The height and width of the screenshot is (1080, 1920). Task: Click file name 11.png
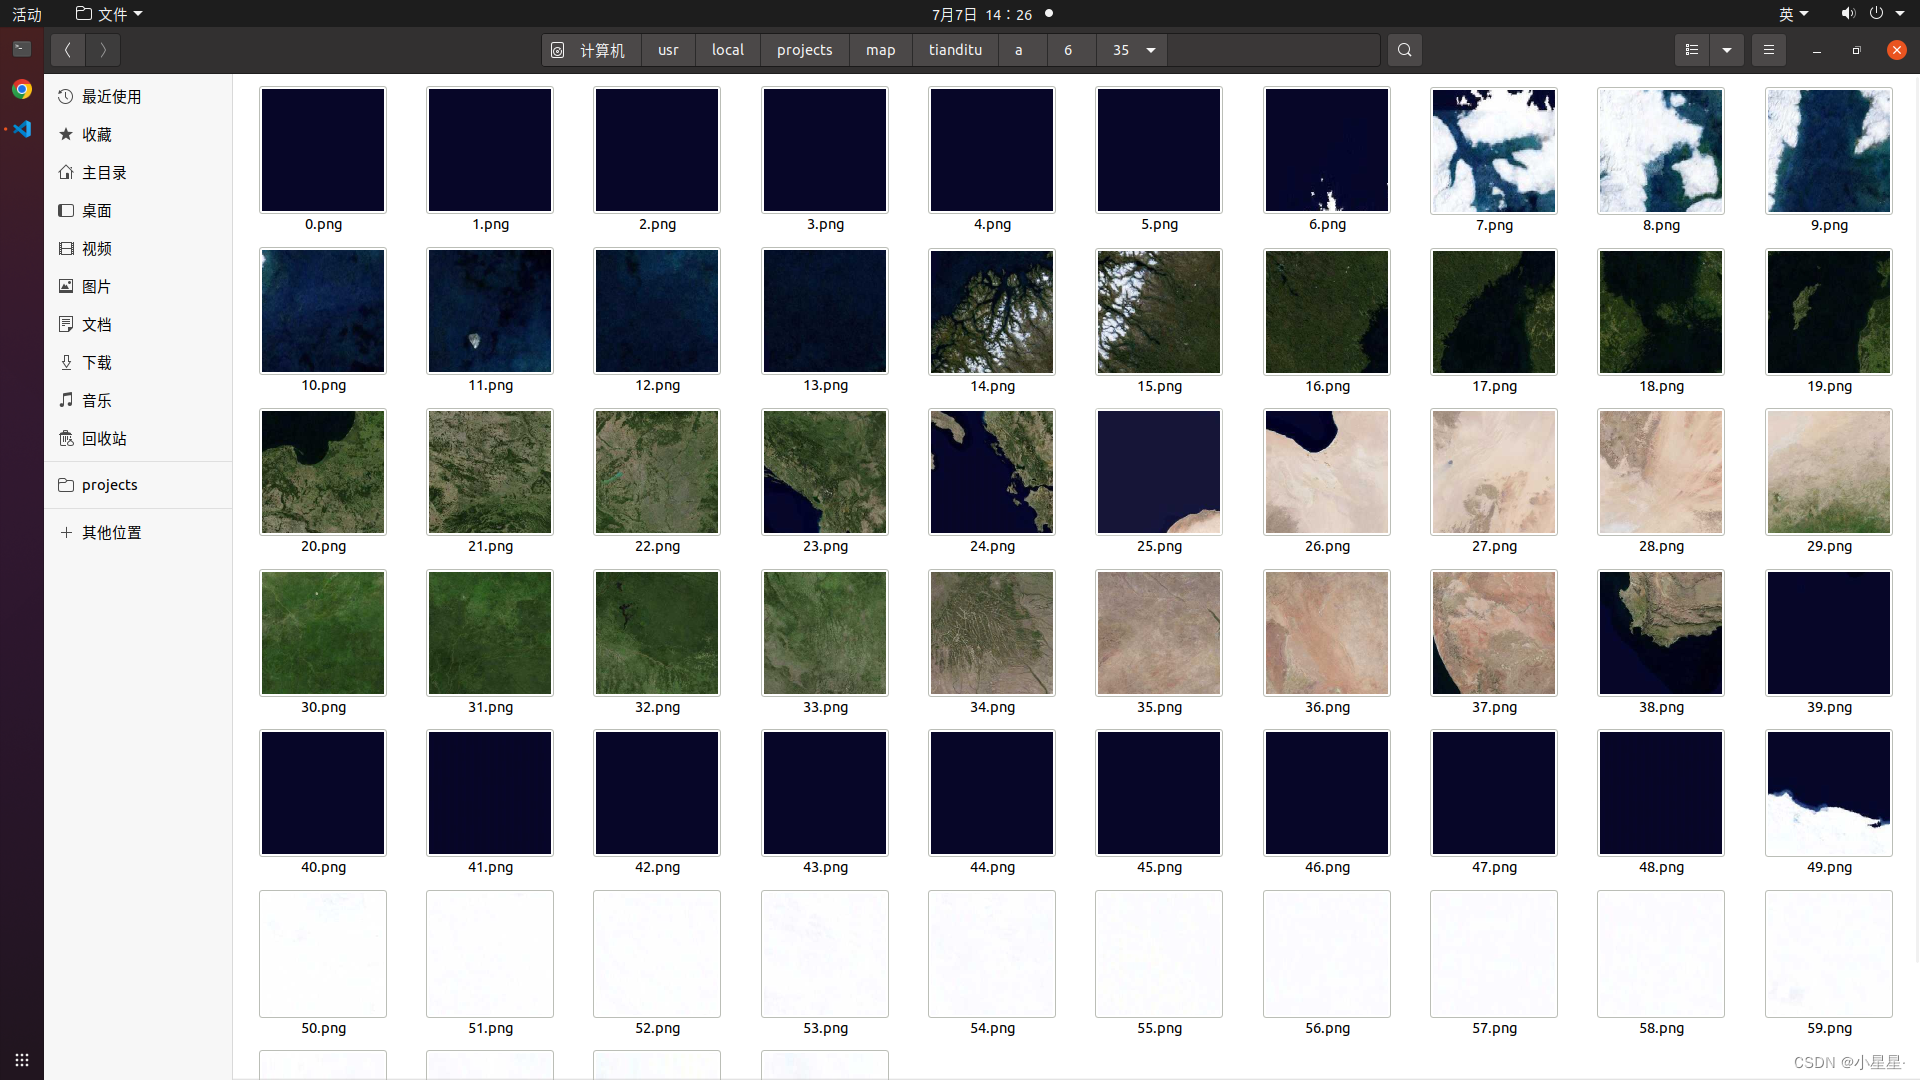tap(490, 385)
